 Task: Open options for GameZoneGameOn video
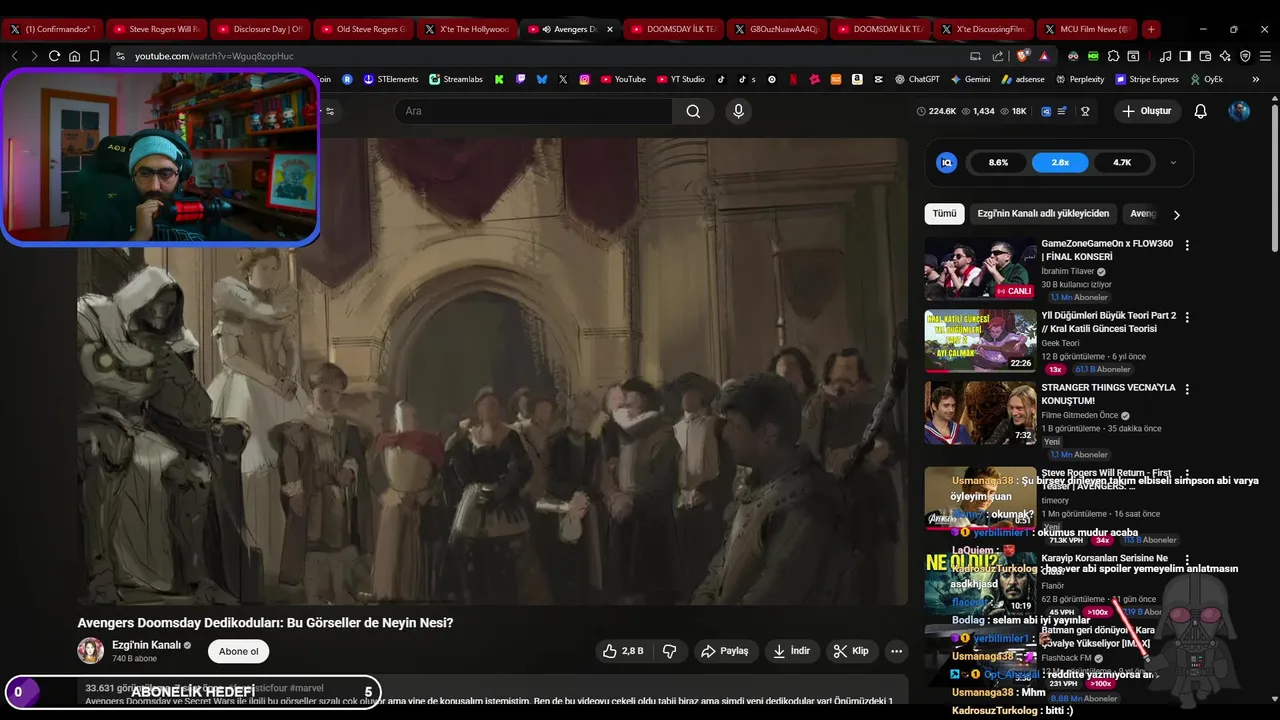1187,245
